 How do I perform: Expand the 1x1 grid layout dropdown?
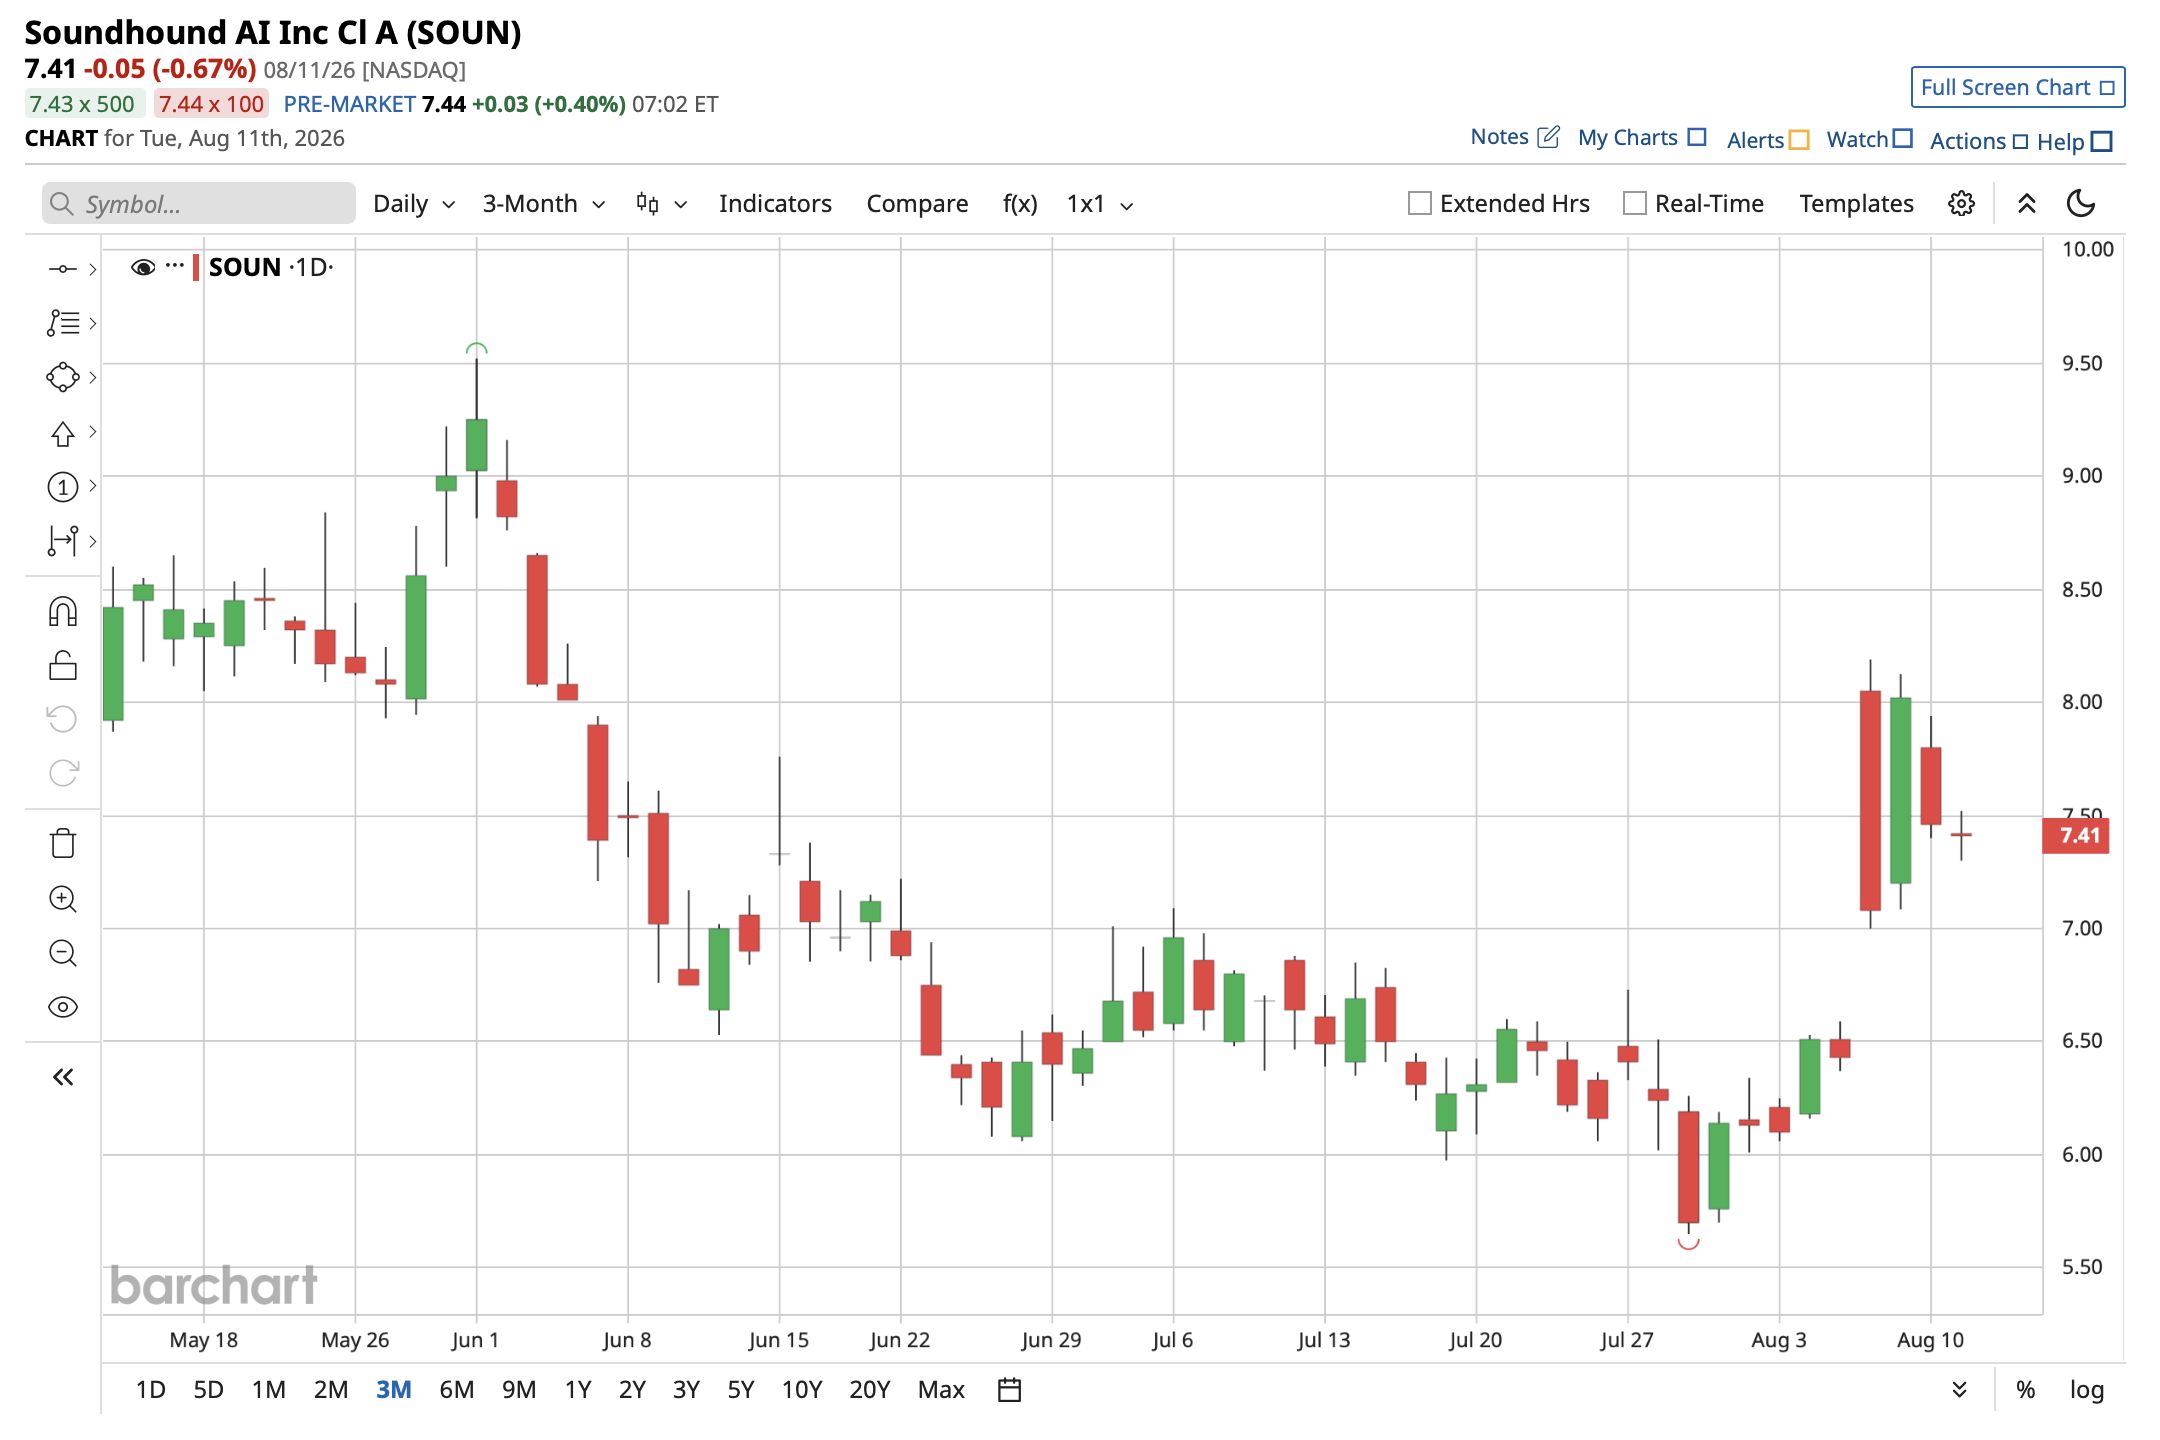1099,204
